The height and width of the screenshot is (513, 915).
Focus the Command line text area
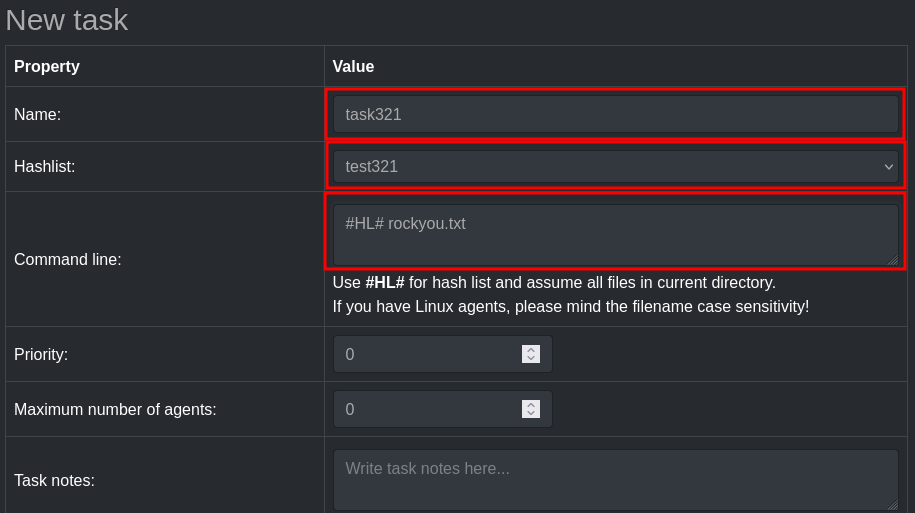pyautogui.click(x=616, y=235)
